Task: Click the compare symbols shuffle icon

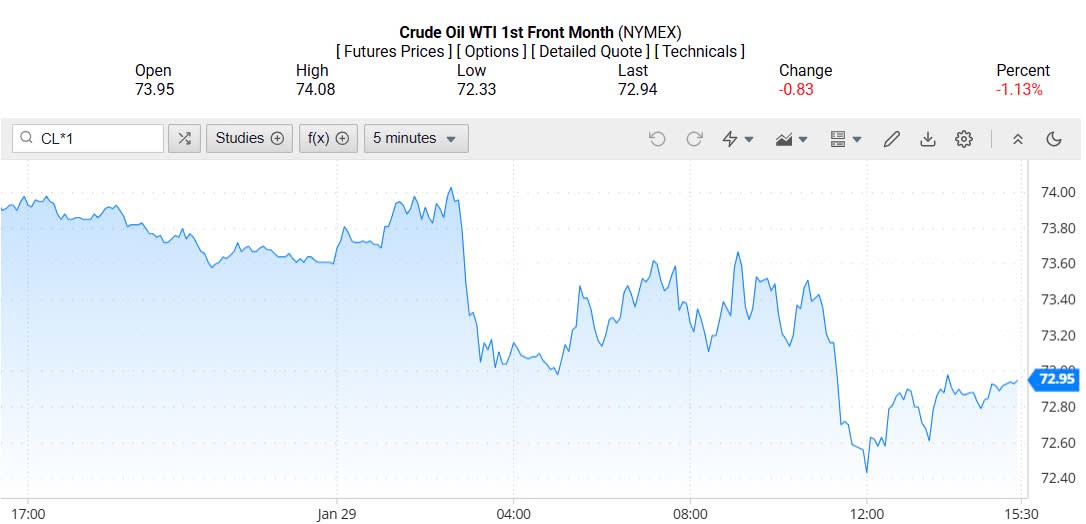Action: pyautogui.click(x=184, y=139)
